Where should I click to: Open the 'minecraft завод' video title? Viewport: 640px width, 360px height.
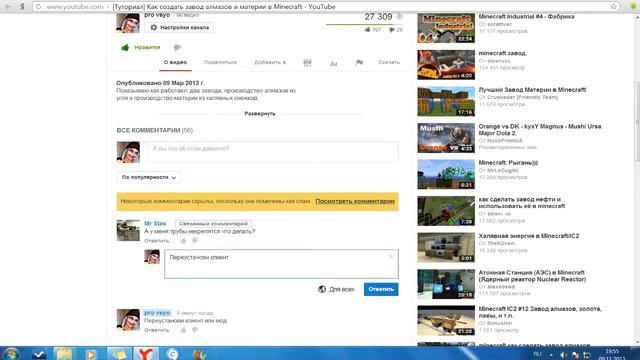[x=502, y=53]
